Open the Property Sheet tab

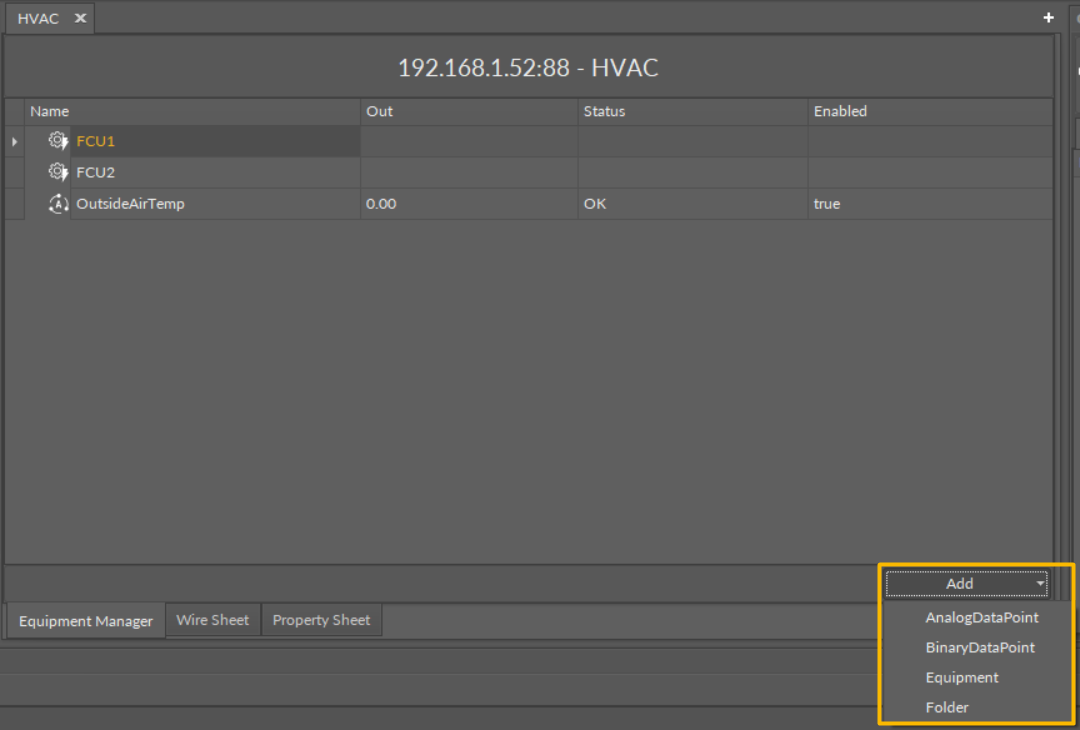pyautogui.click(x=321, y=620)
